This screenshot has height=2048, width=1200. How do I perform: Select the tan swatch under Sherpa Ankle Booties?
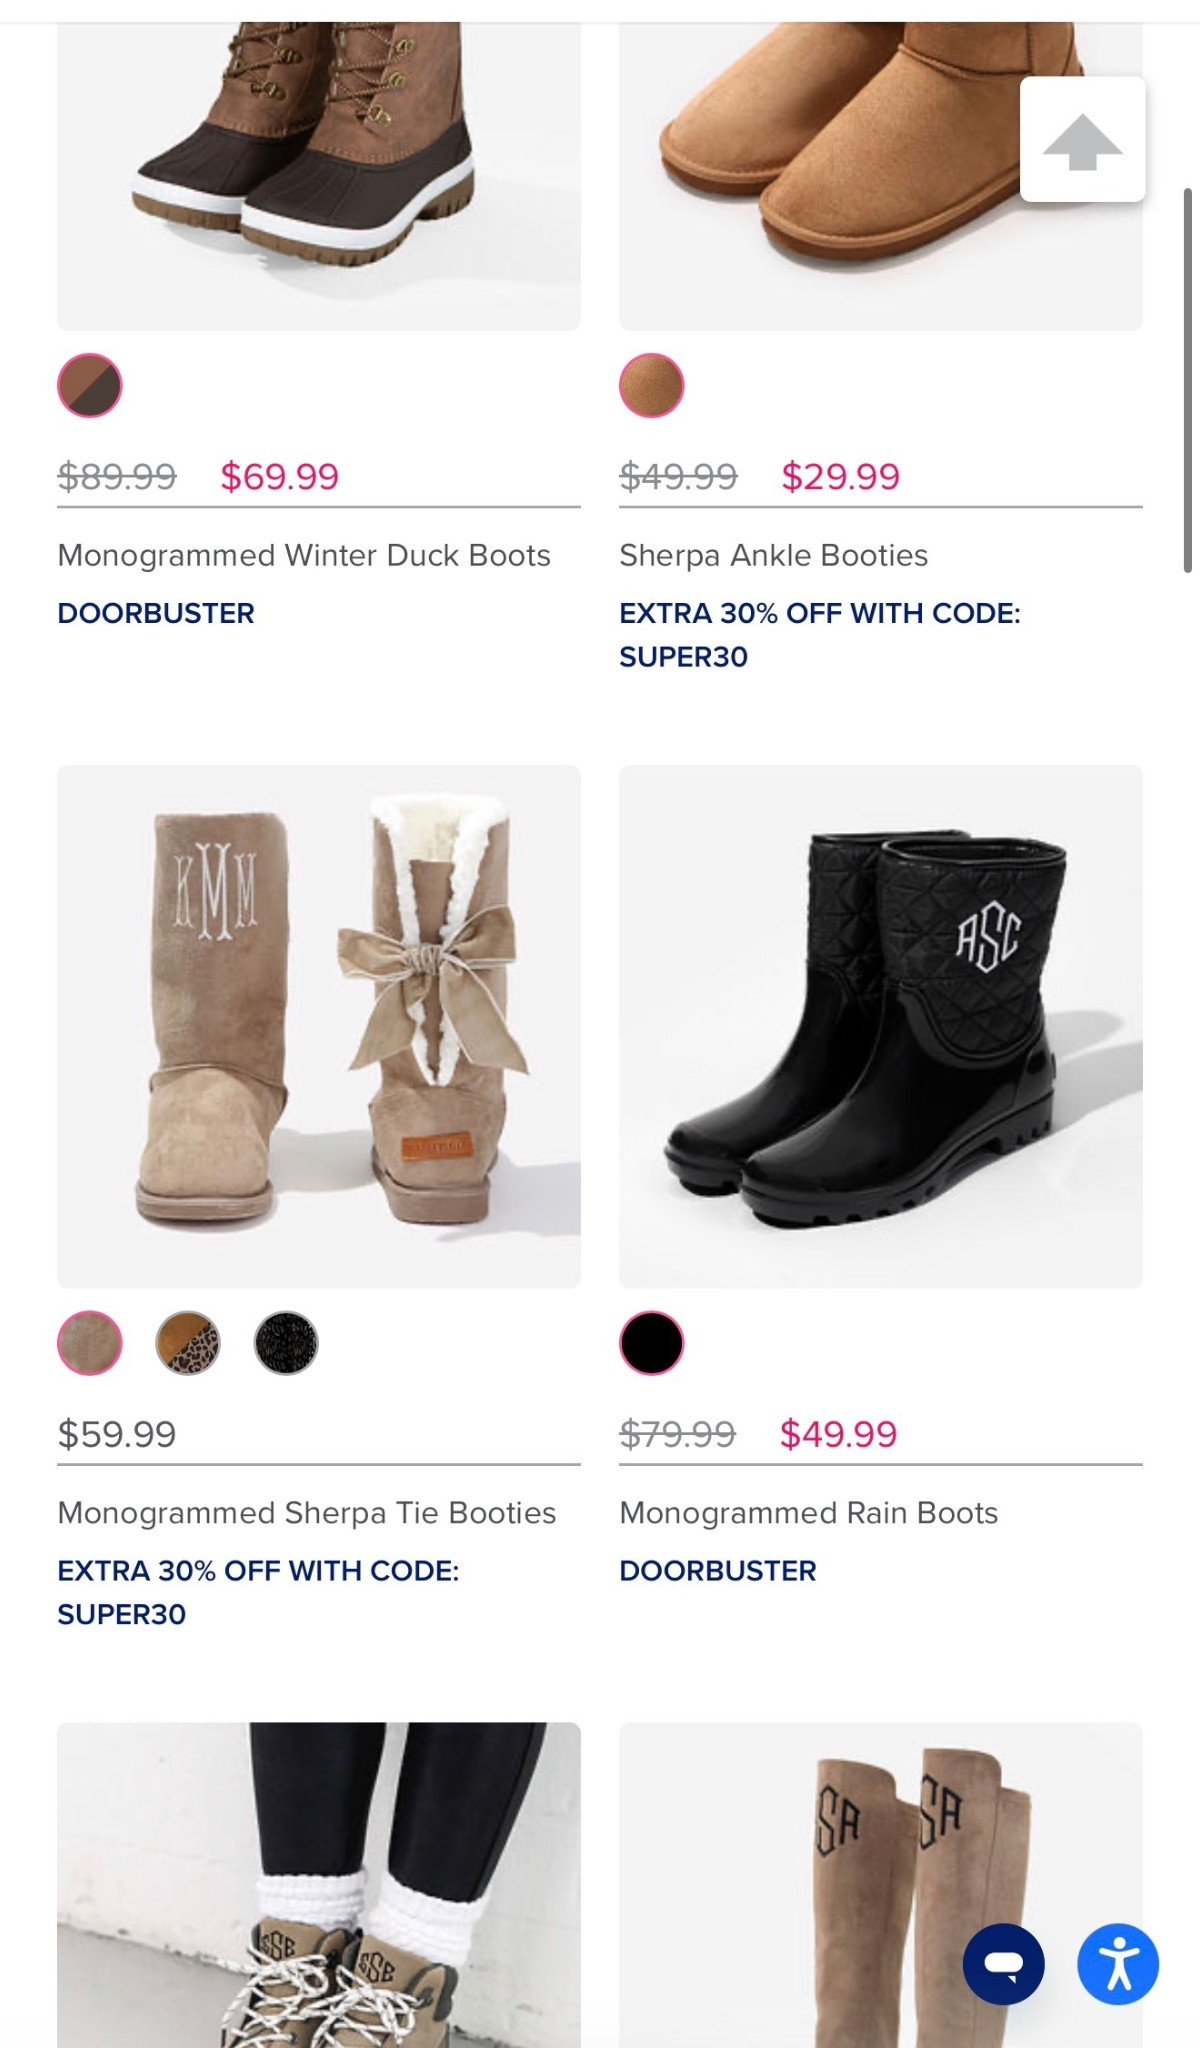(x=650, y=385)
